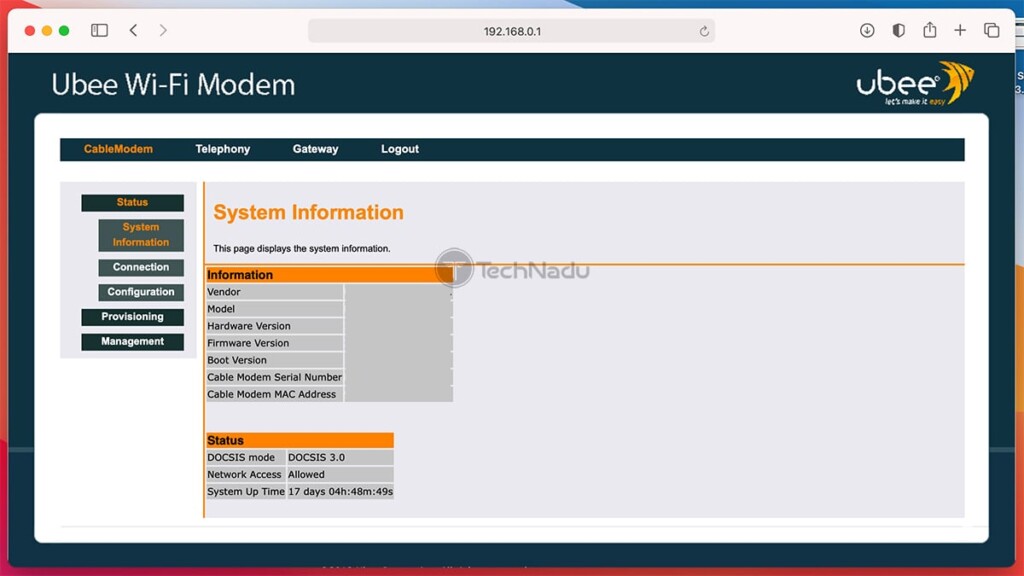Minimize the Safari window
This screenshot has width=1024, height=576.
click(46, 31)
